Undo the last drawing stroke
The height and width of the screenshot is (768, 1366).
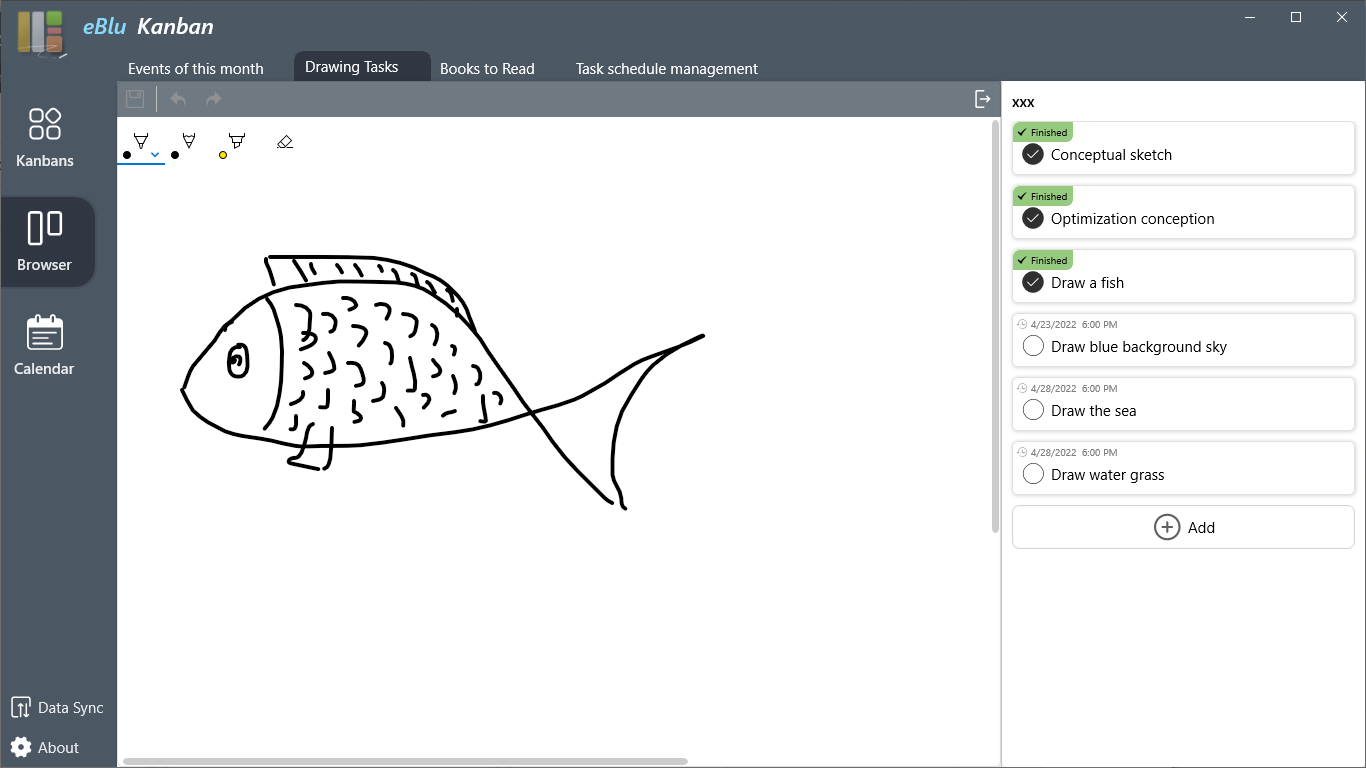(x=178, y=98)
